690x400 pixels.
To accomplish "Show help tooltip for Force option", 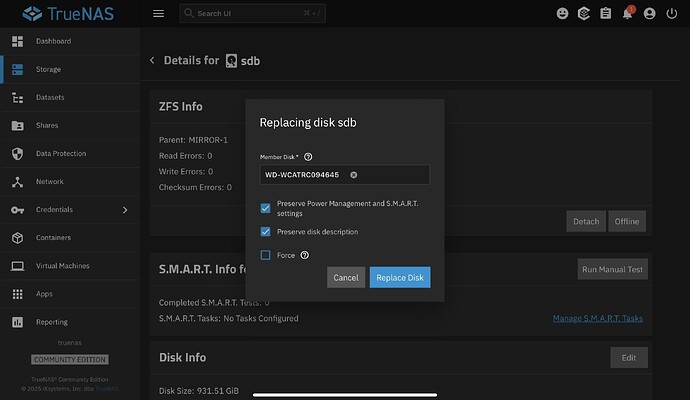I will 304,255.
